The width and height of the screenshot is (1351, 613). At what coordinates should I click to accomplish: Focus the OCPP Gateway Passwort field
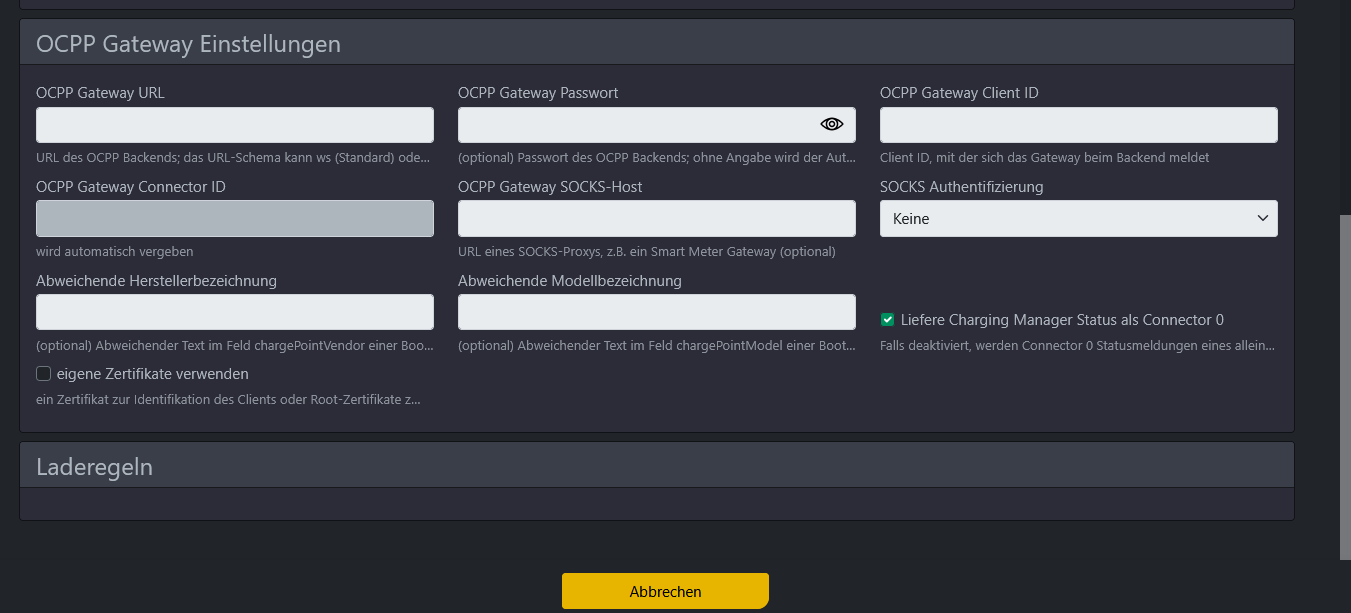(x=635, y=125)
